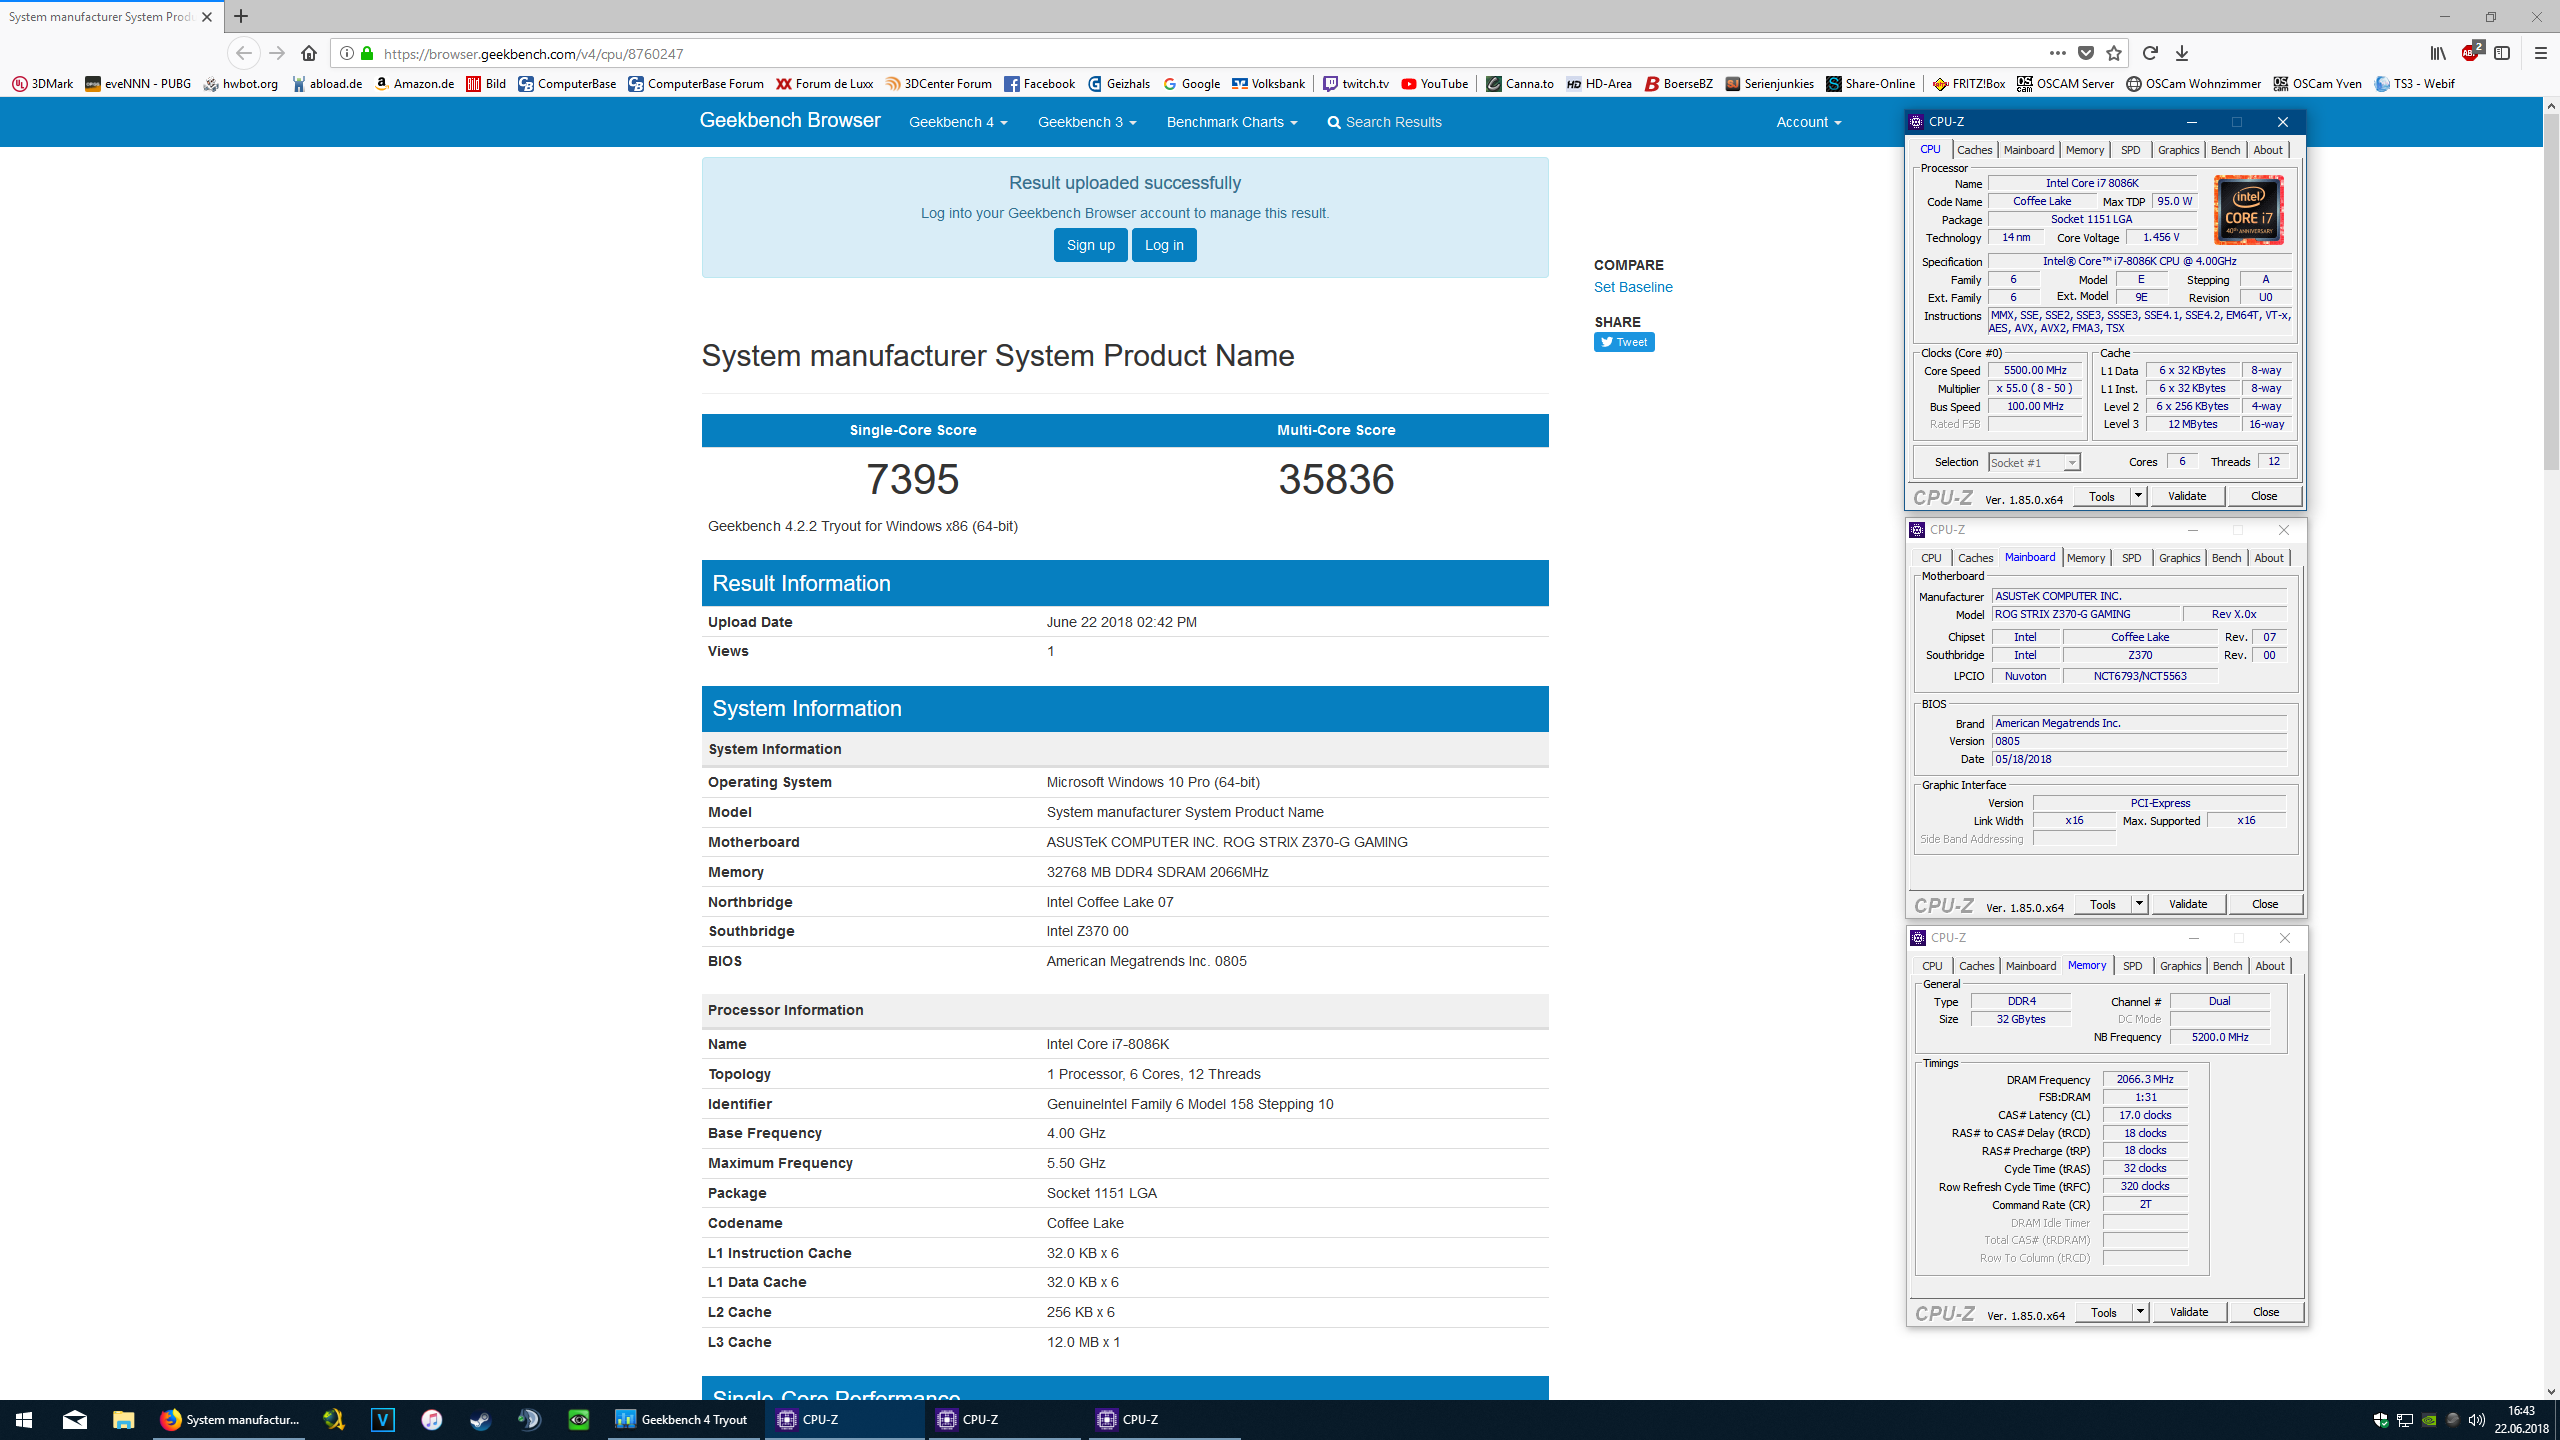
Task: Open the FRITZ!Box bookmark
Action: pyautogui.click(x=1968, y=84)
